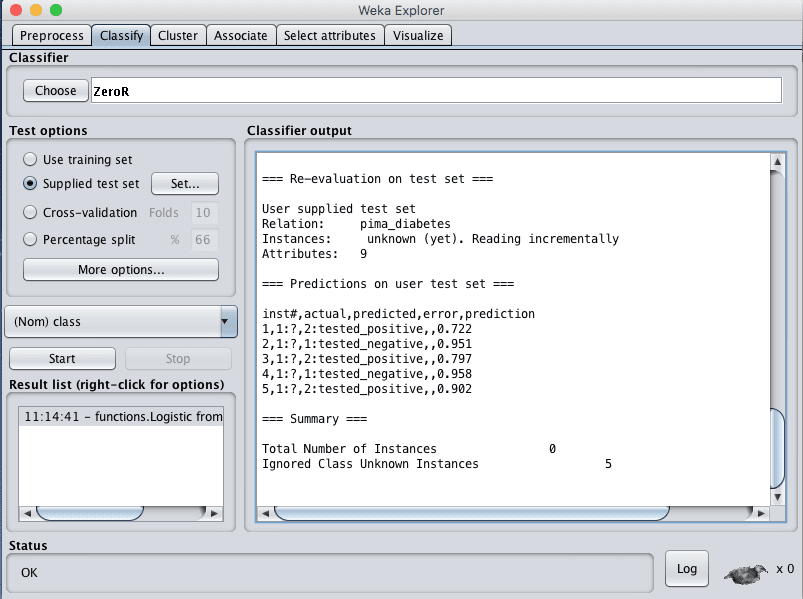803x599 pixels.
Task: Click prediction row with 0.722
Action: click(x=367, y=329)
